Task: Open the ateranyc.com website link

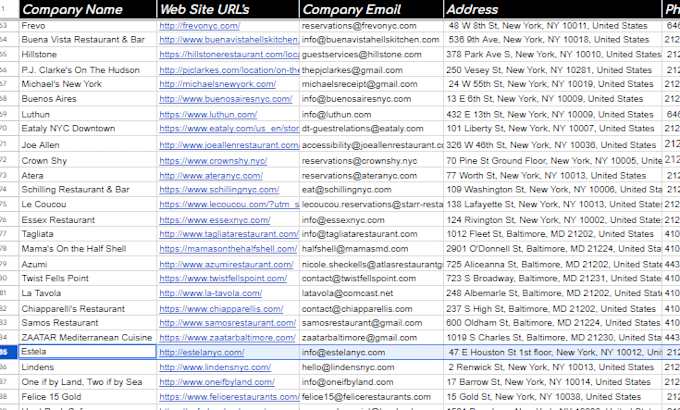Action: (211, 176)
